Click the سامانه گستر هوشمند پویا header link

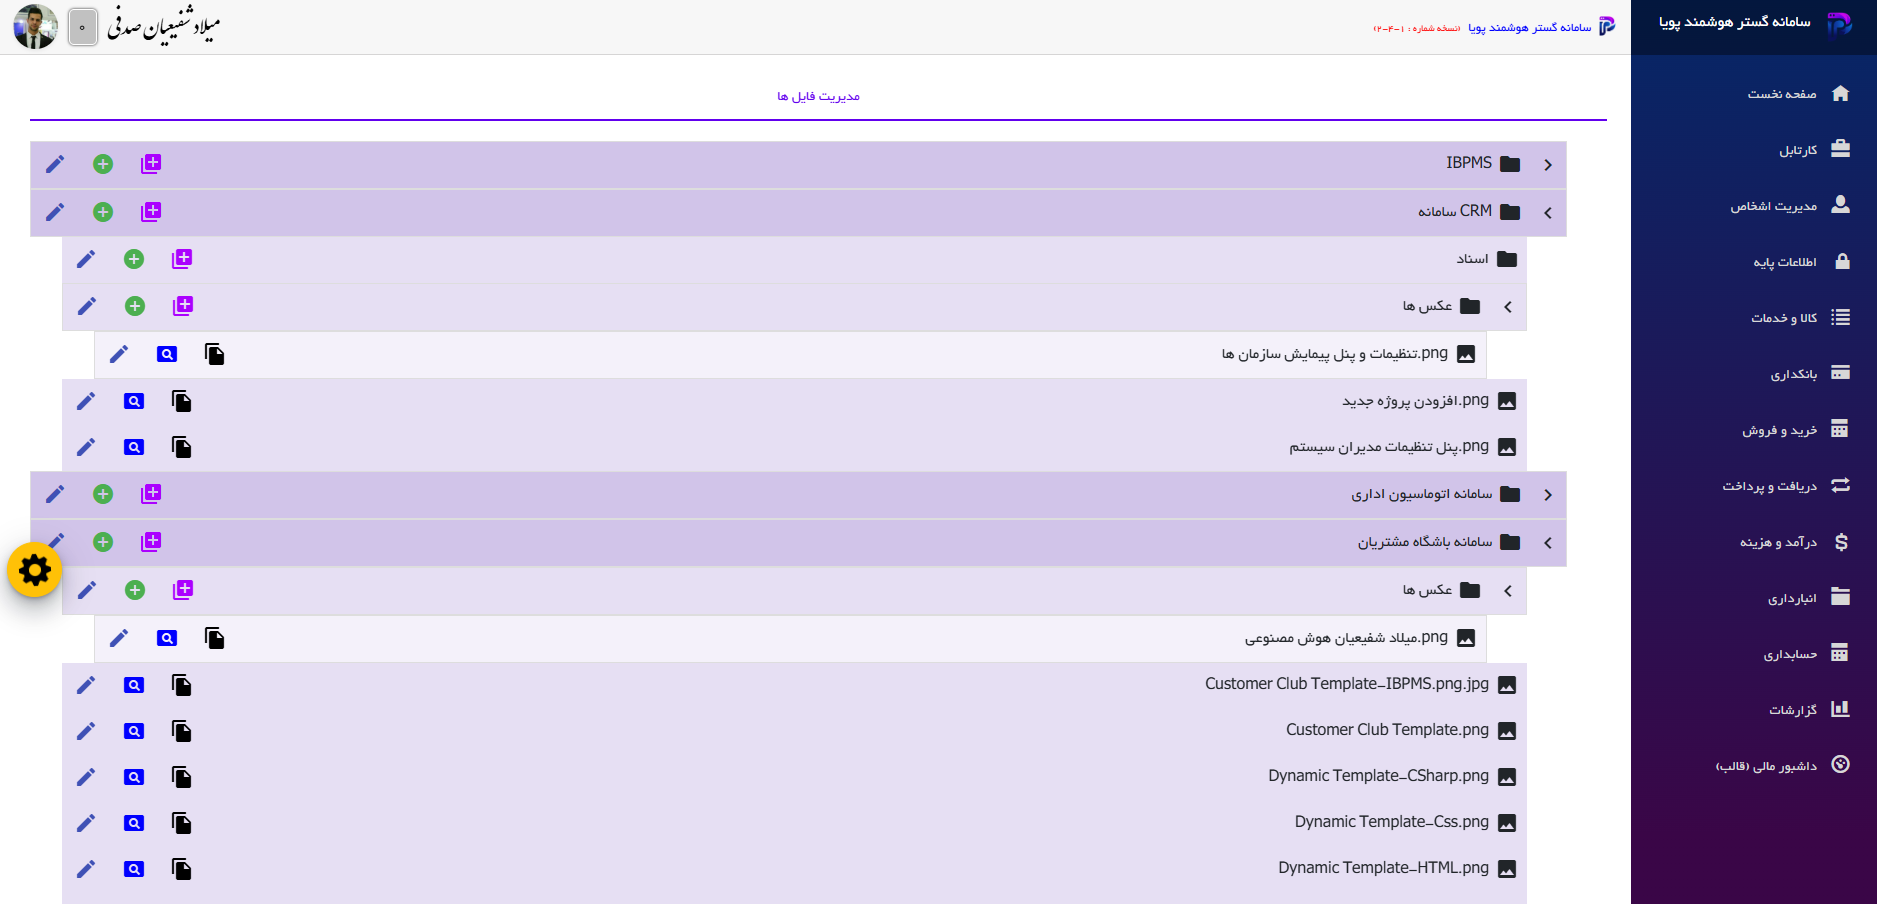click(x=1530, y=28)
